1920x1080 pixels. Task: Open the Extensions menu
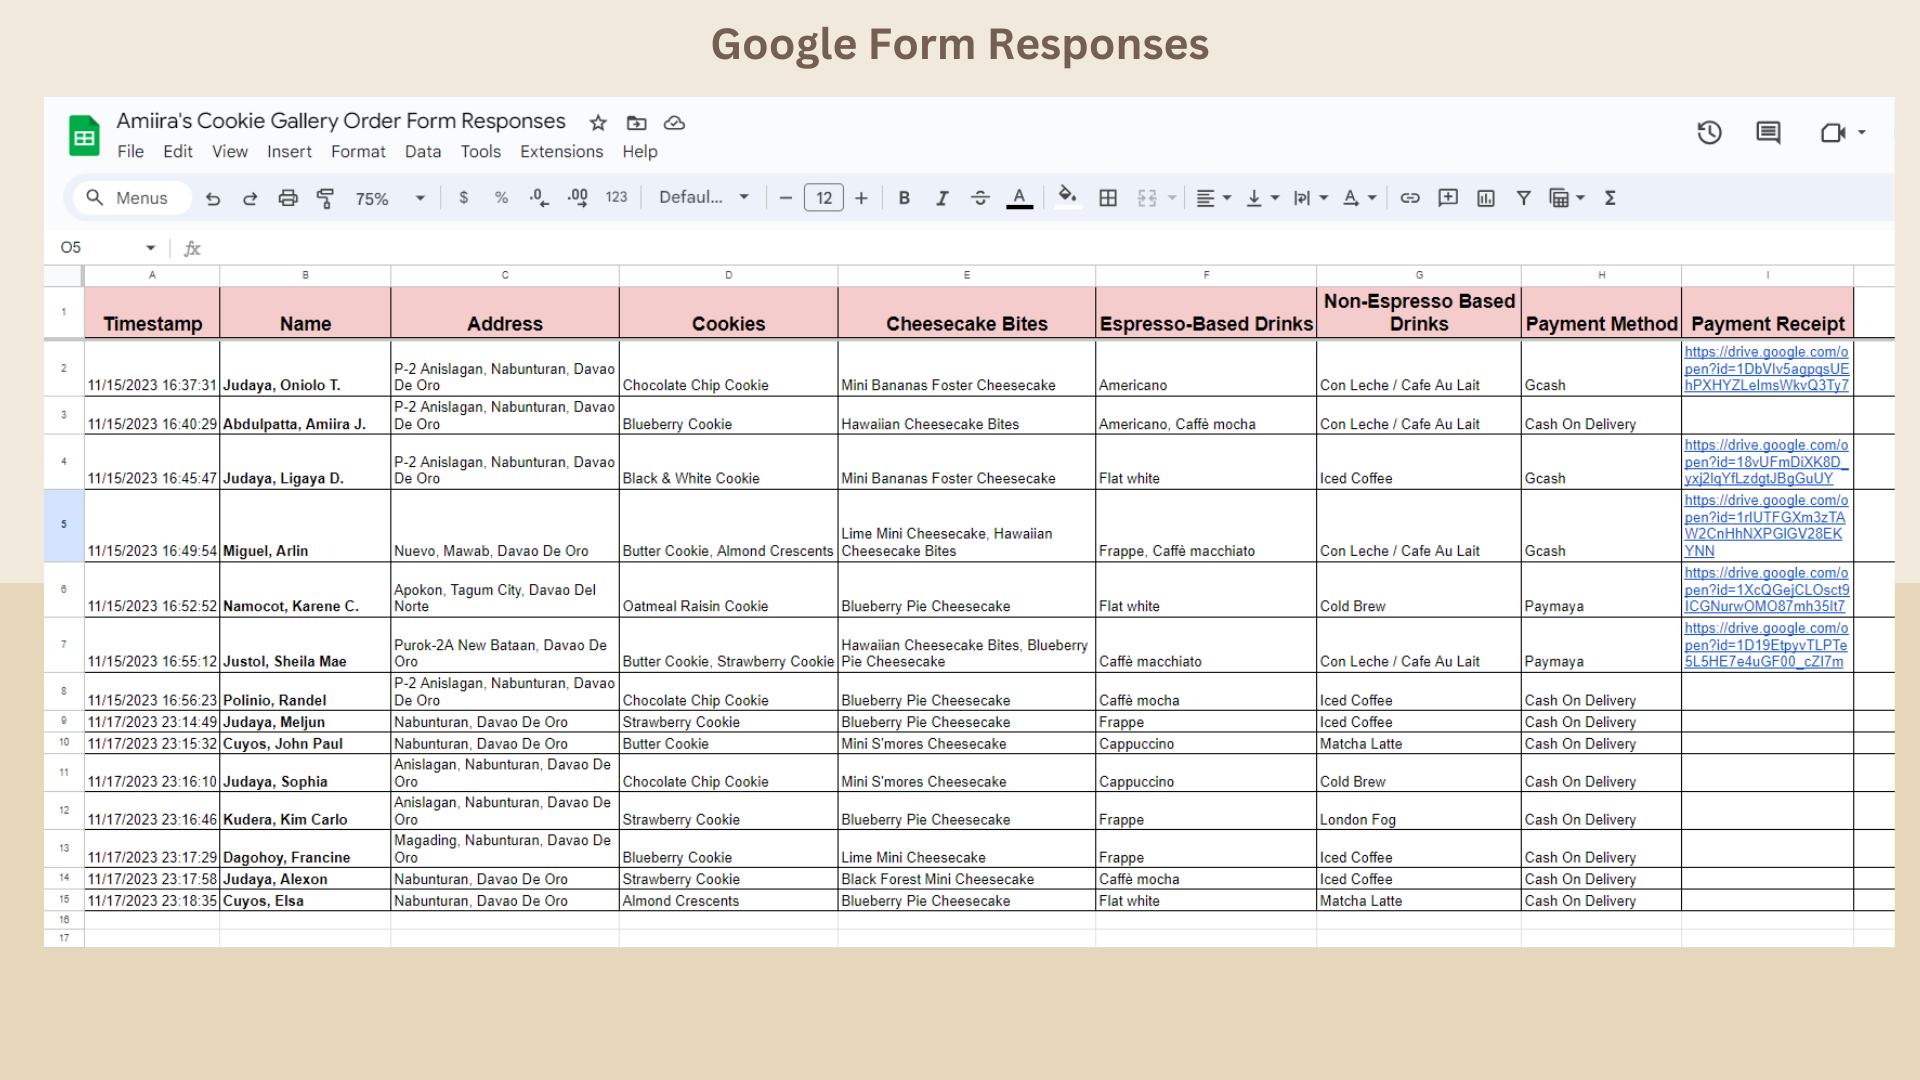pos(561,152)
